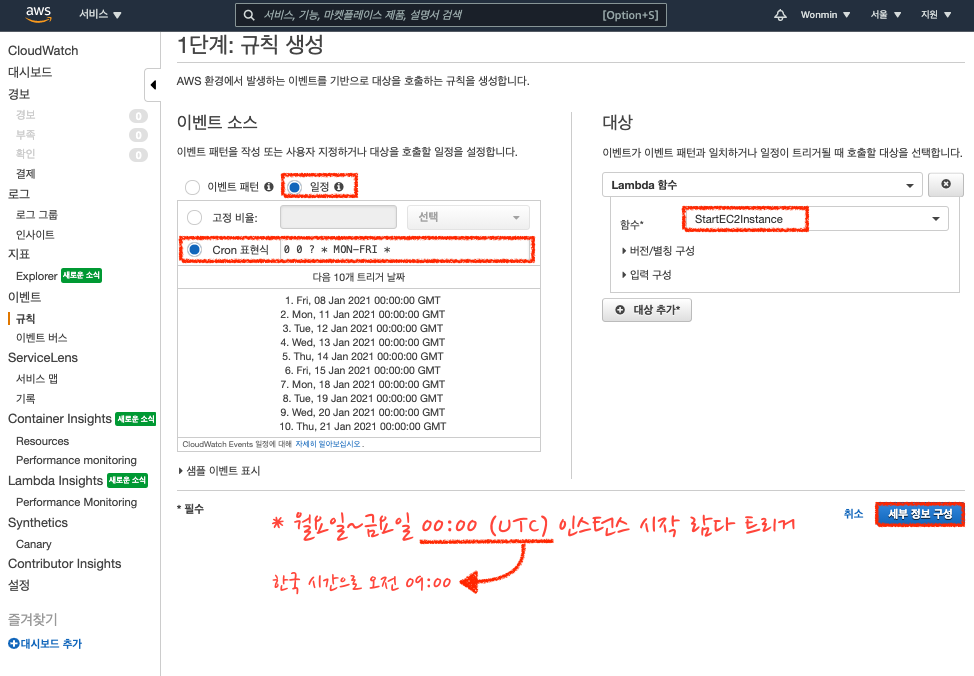Open Lambda Insights in the sidebar
Viewport: 974px width, 676px height.
coord(55,481)
